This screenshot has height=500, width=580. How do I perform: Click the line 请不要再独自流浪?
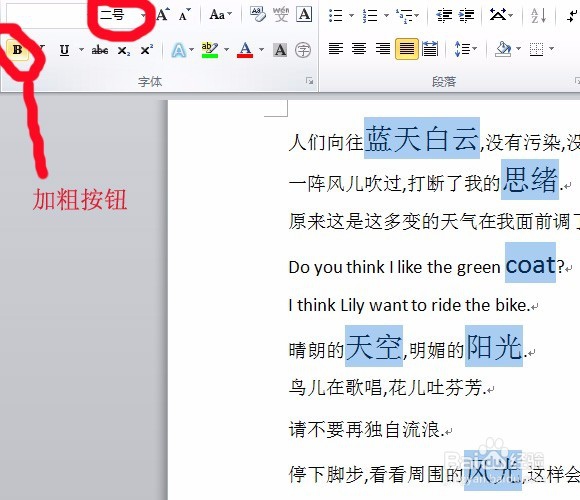coord(366,430)
